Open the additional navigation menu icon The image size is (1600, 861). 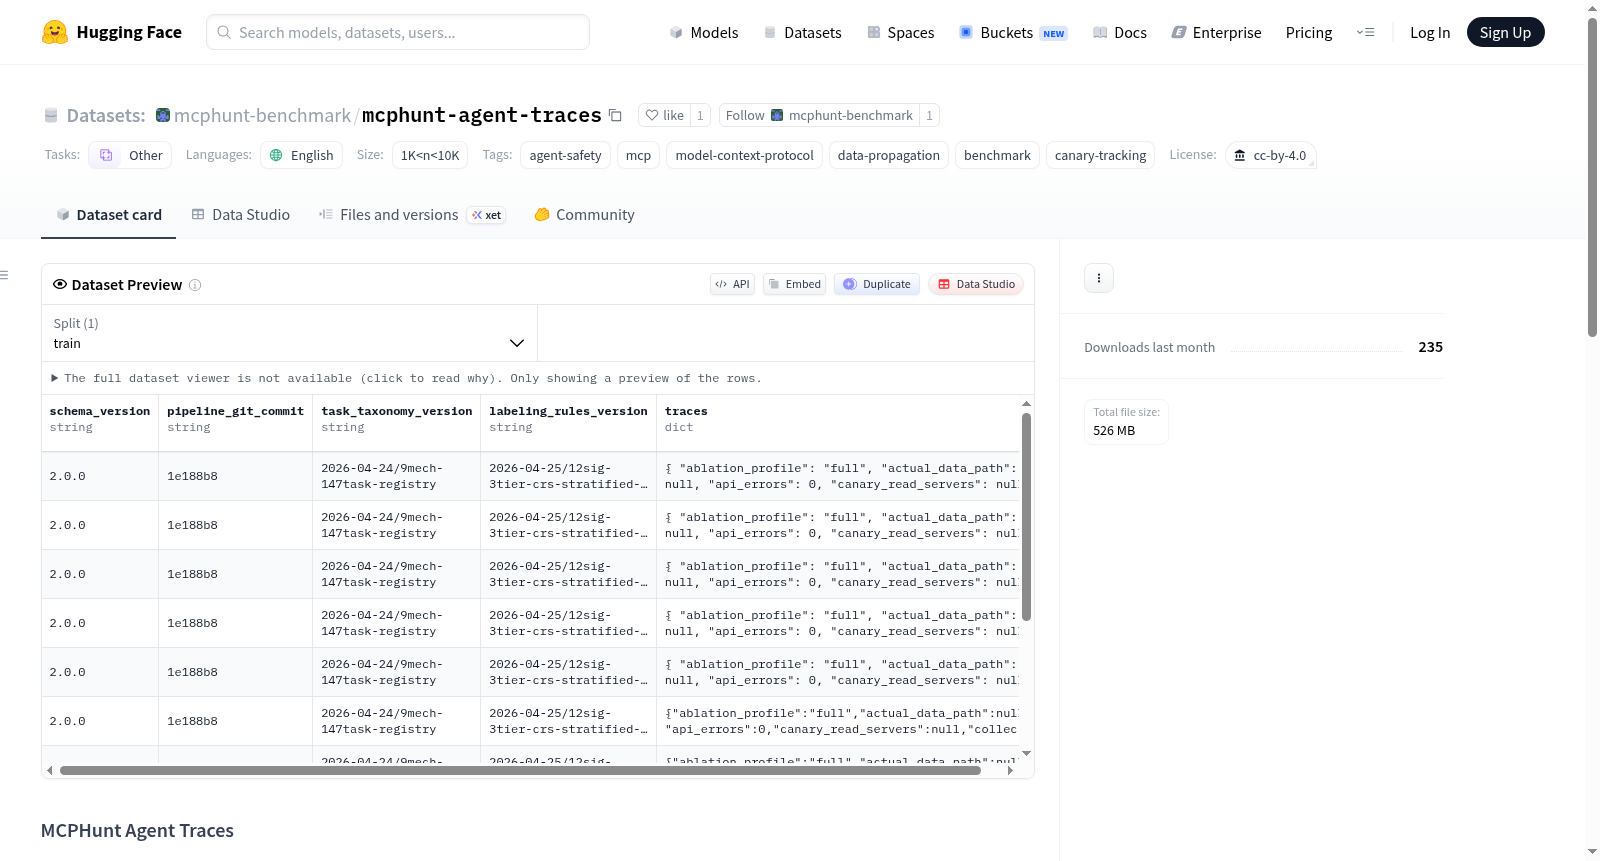[1365, 32]
